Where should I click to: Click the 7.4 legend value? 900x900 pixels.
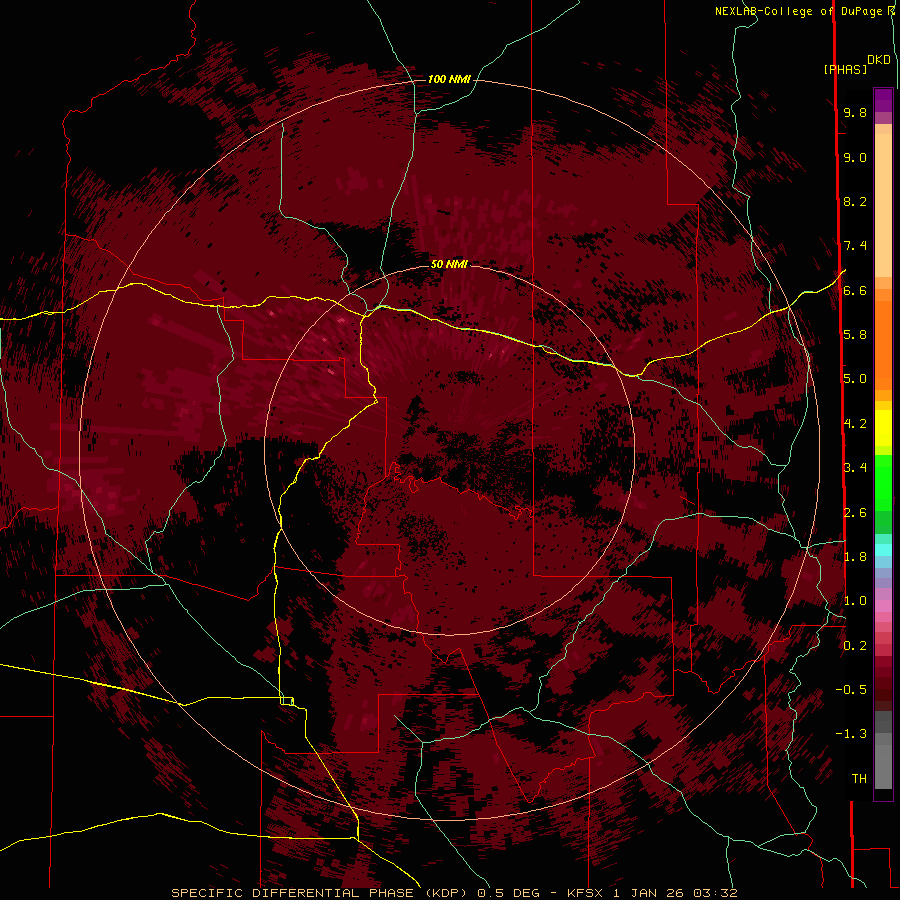[855, 246]
